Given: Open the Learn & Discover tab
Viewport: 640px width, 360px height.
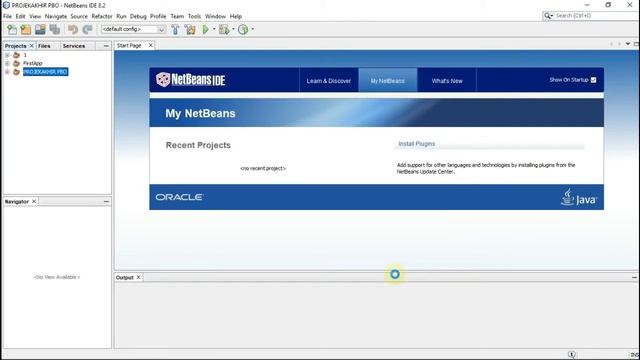Looking at the screenshot, I should [x=329, y=81].
